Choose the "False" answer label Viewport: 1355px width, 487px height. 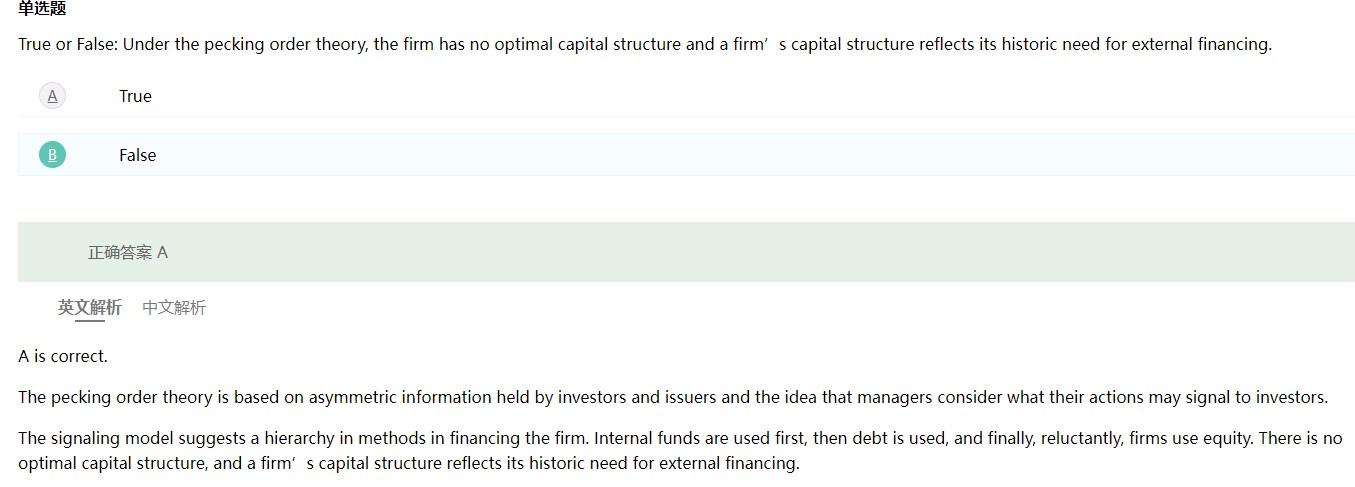[x=138, y=155]
